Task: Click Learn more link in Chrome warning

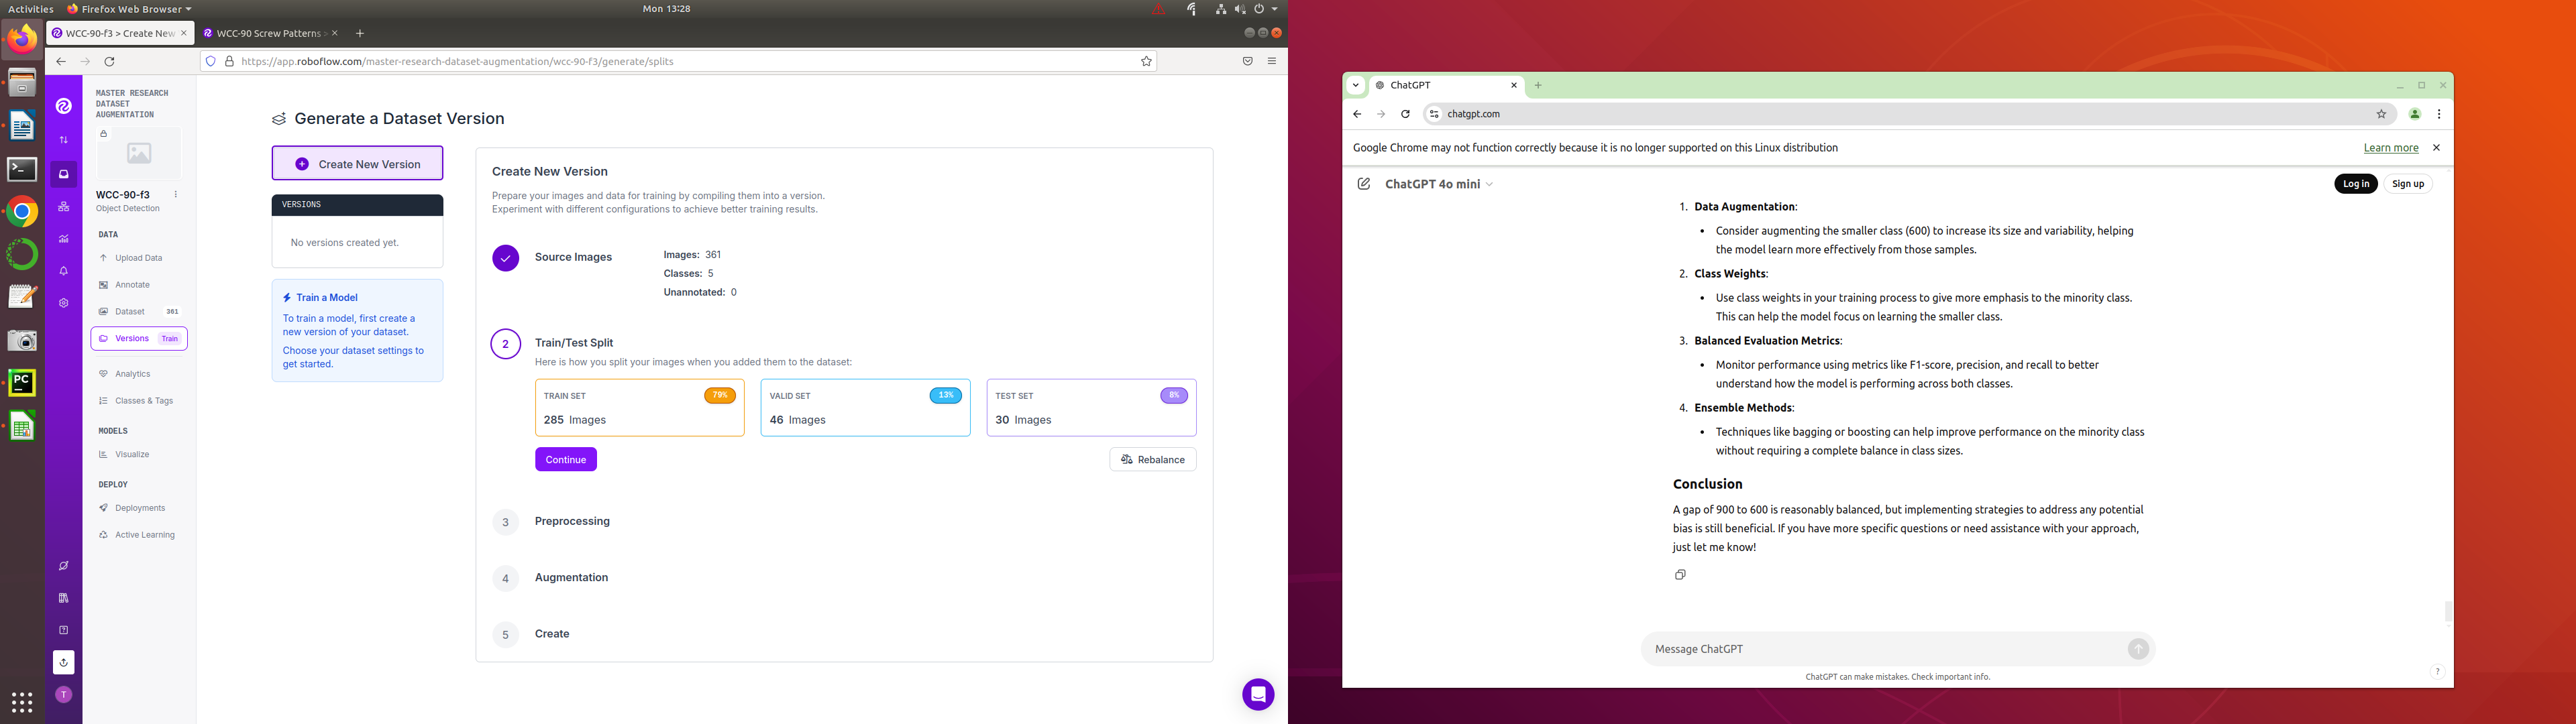Action: [x=2390, y=148]
